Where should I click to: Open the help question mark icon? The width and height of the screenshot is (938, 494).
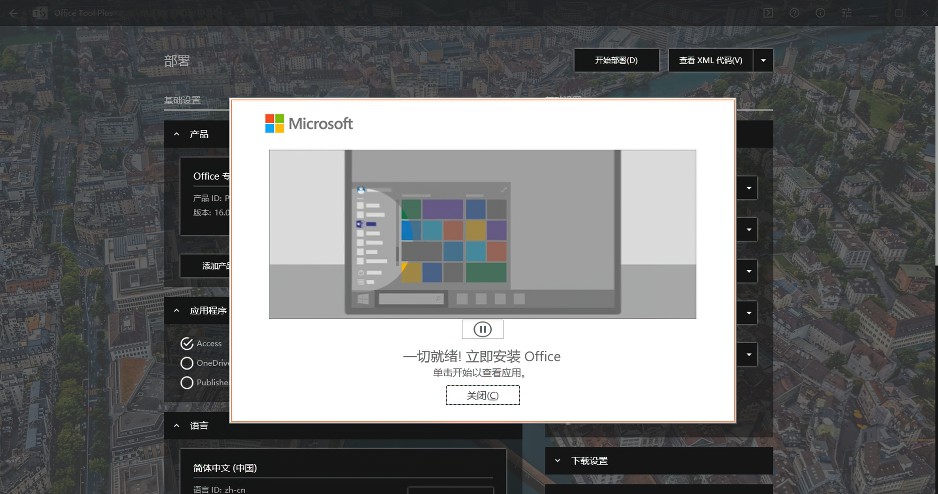click(794, 13)
